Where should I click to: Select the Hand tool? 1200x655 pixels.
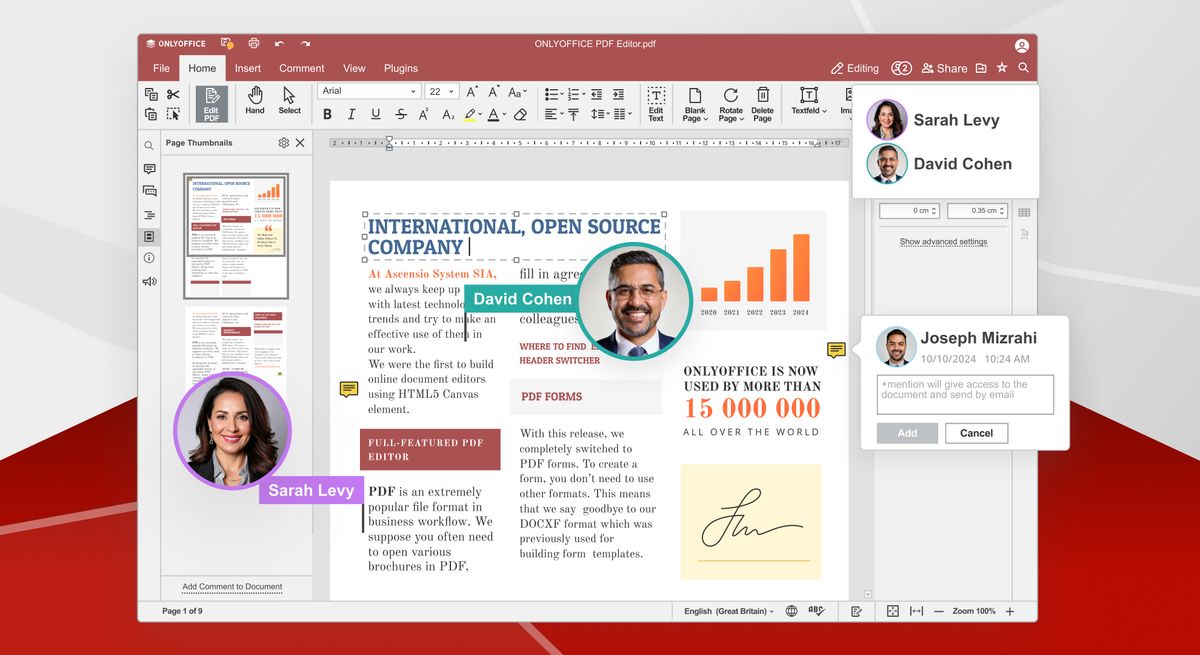255,100
